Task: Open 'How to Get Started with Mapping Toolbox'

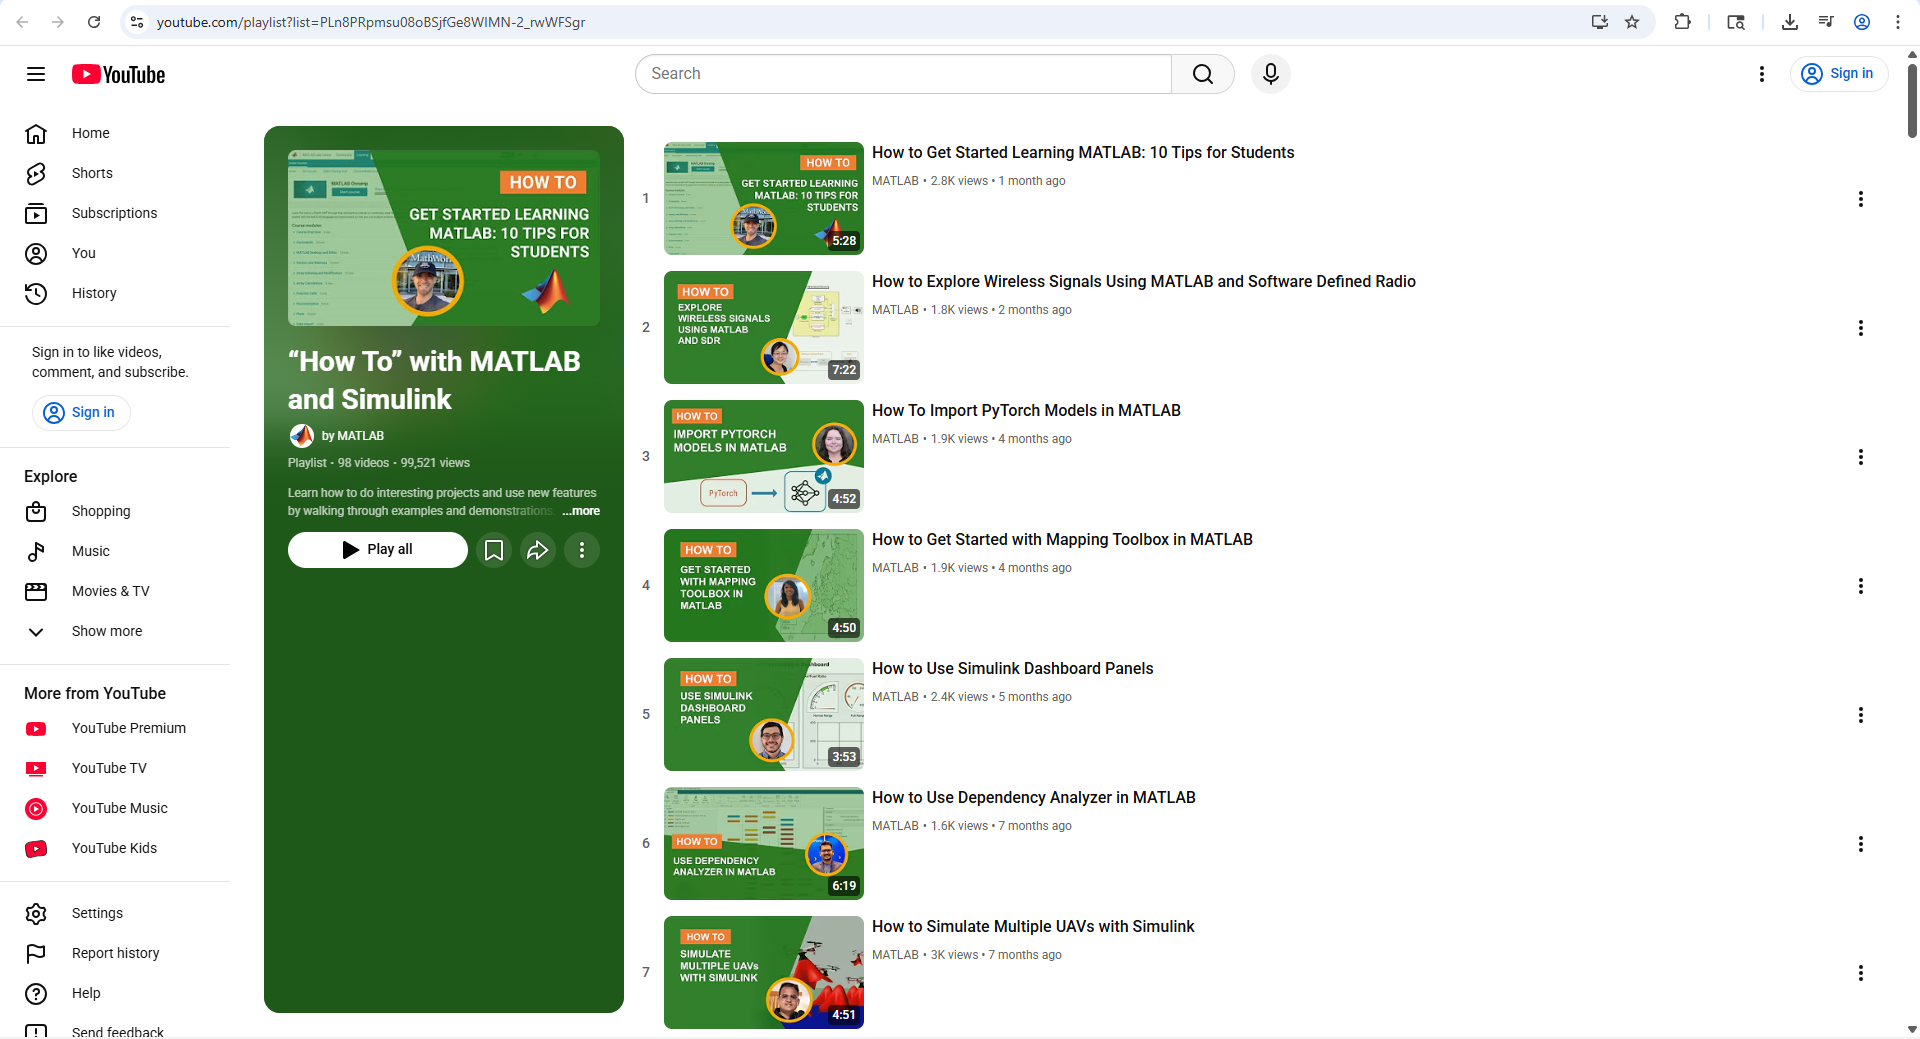Action: coord(1062,539)
